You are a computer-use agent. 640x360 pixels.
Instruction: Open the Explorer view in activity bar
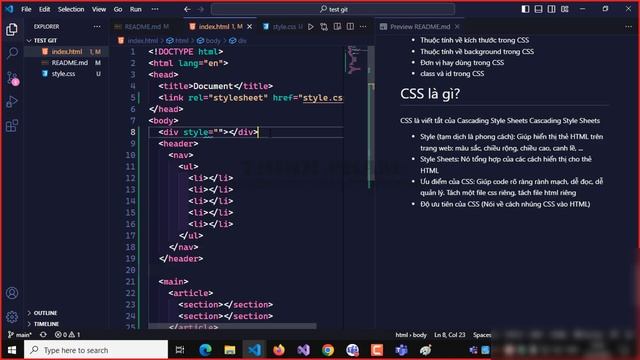click(x=12, y=29)
